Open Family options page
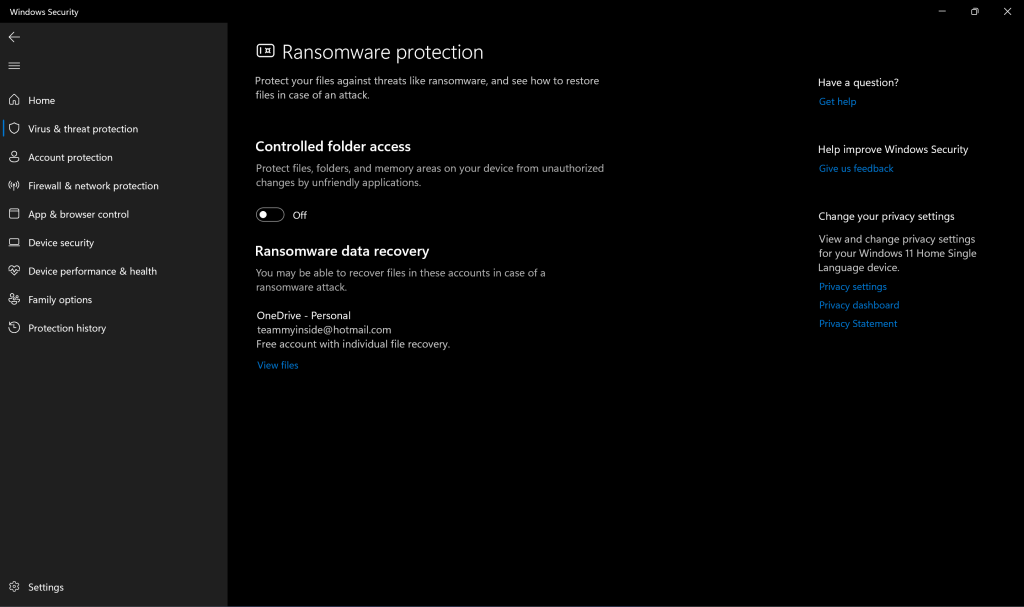 [60, 300]
